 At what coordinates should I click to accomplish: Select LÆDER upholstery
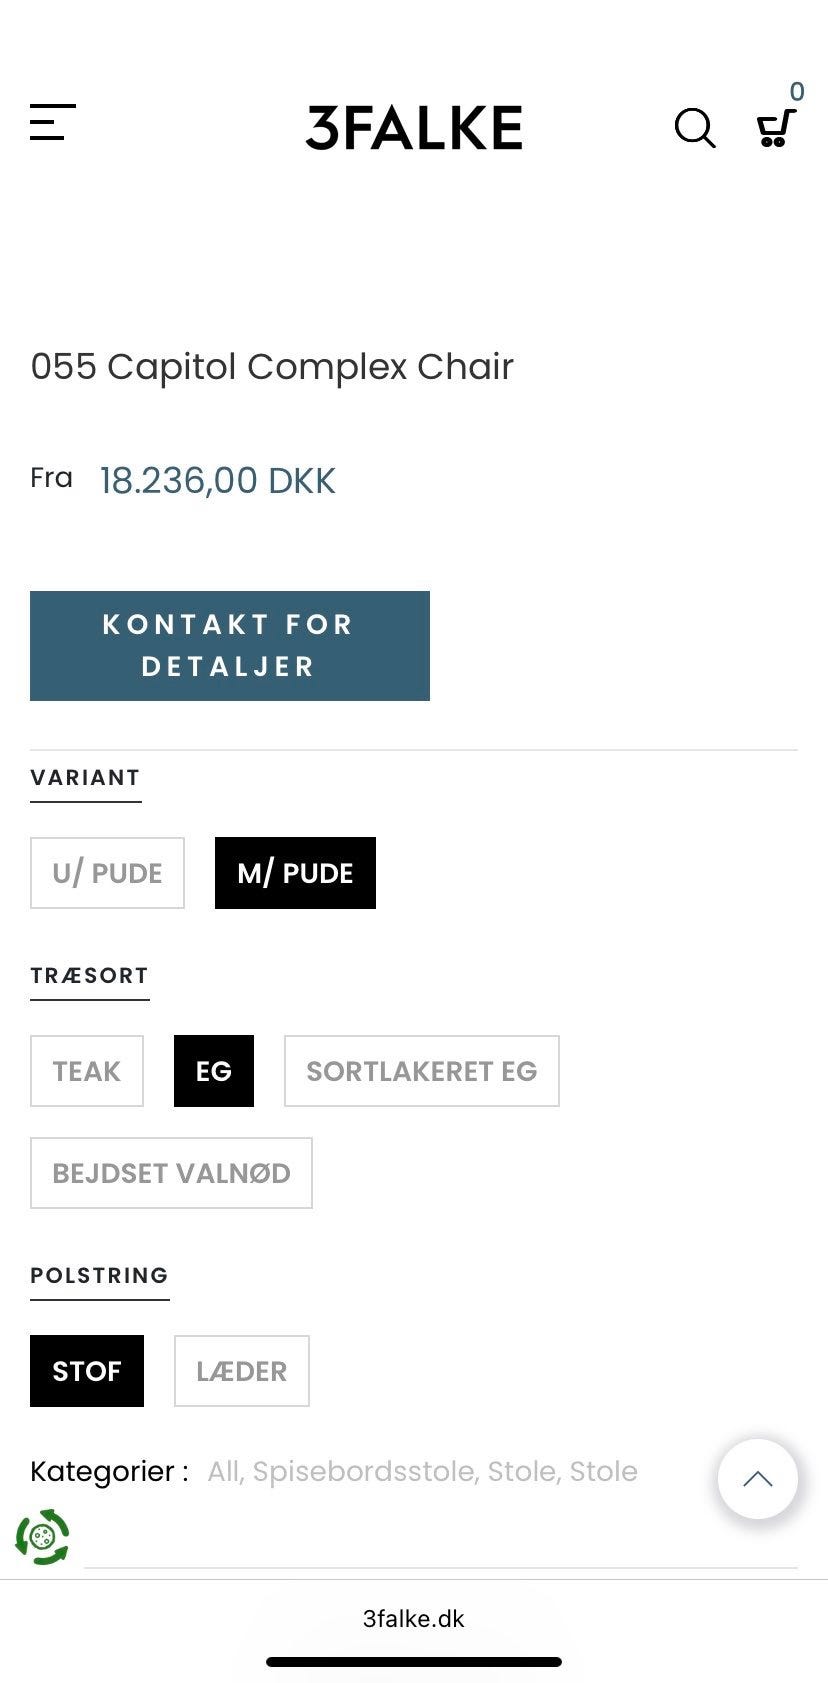(241, 1371)
